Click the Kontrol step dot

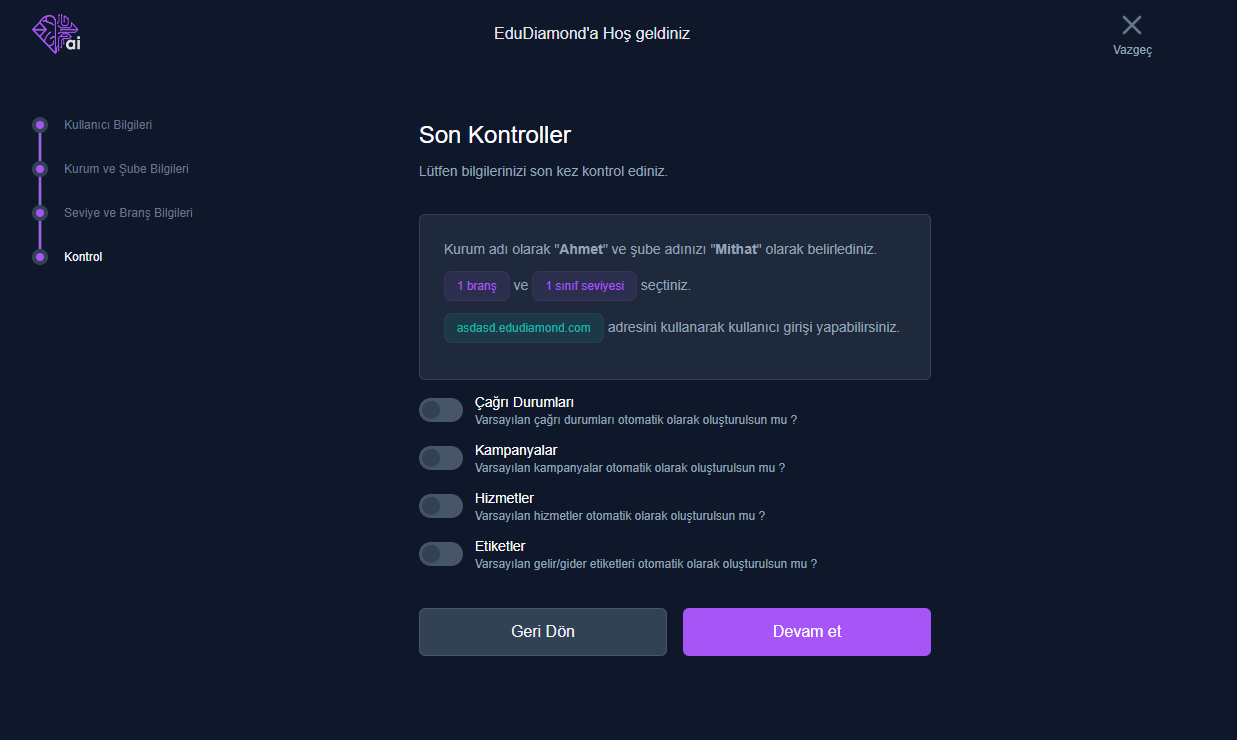tap(40, 257)
